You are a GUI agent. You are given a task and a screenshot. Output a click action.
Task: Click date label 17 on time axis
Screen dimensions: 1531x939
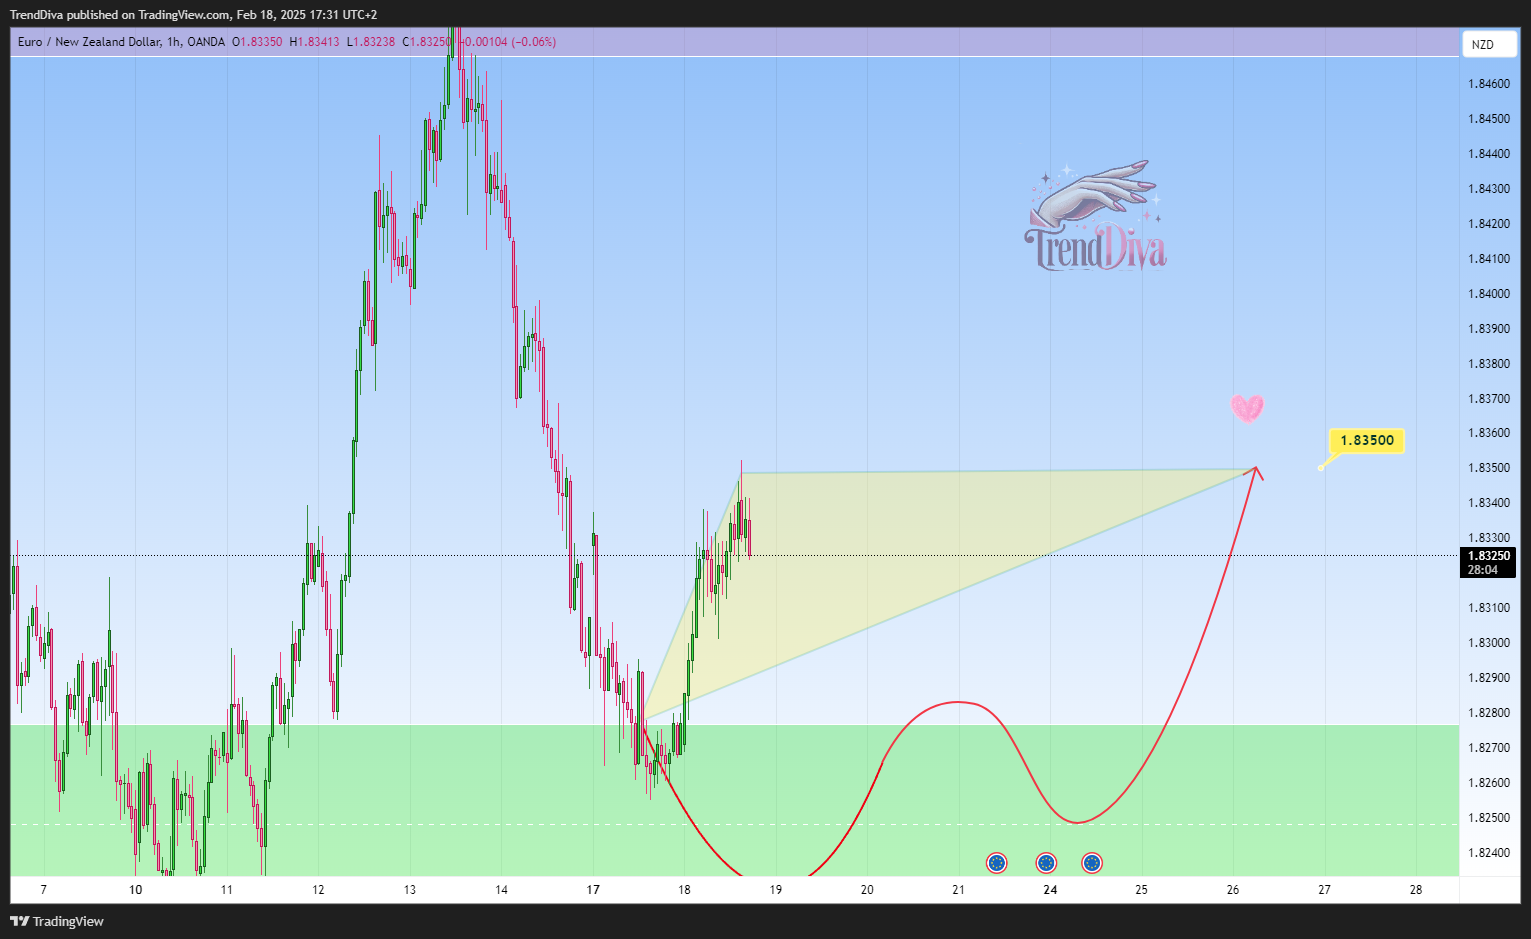click(x=593, y=890)
